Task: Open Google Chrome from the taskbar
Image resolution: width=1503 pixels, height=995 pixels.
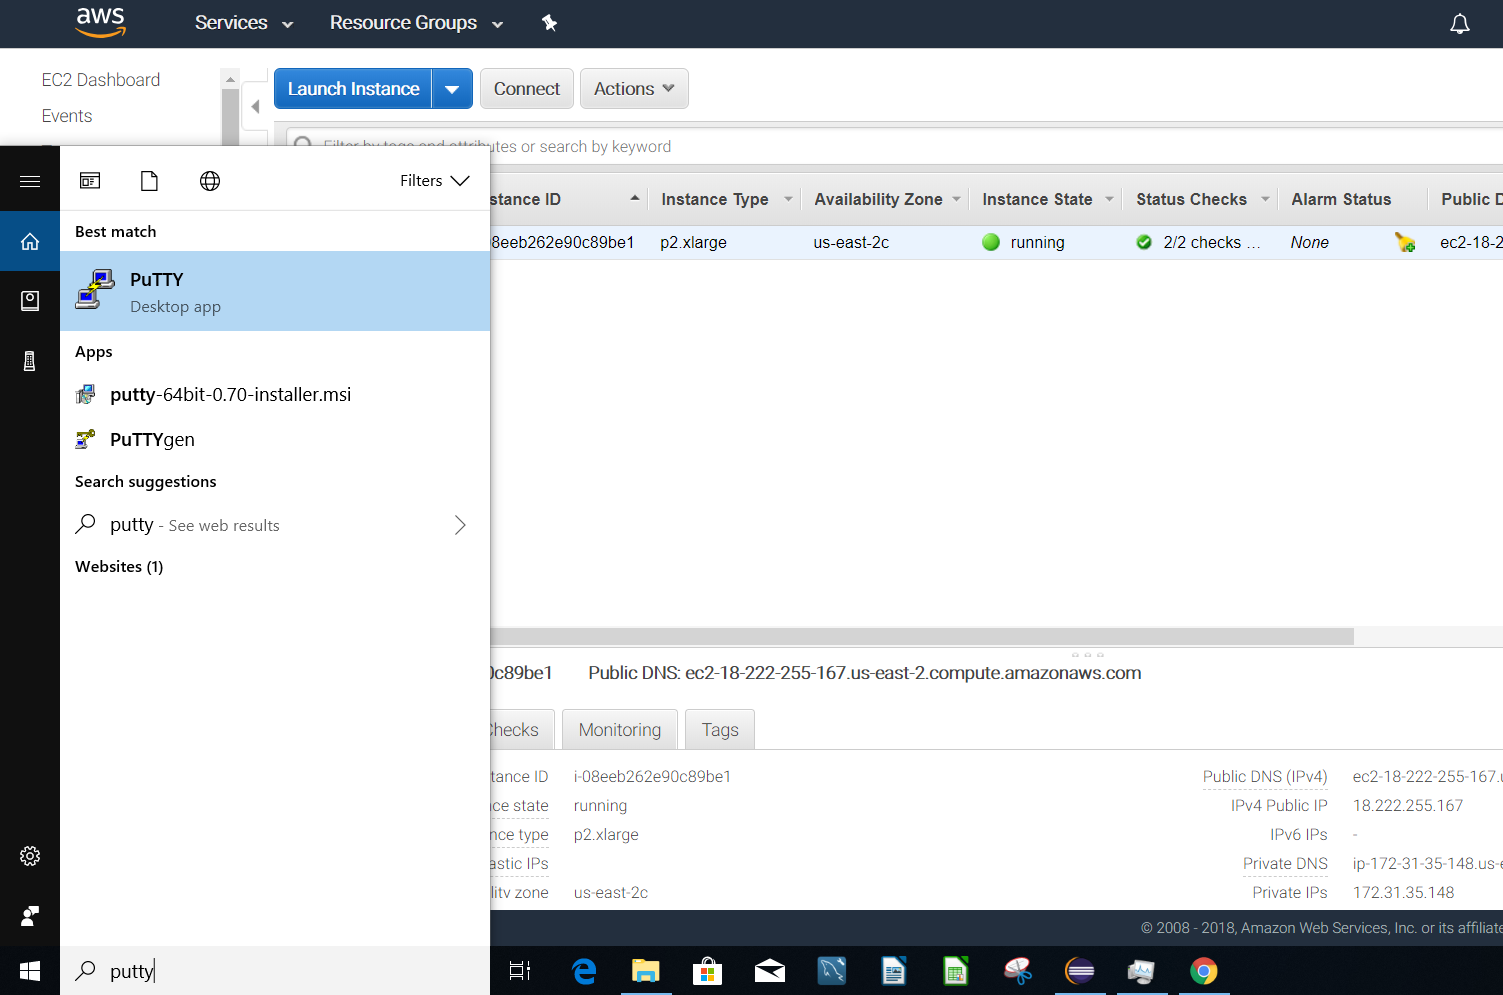Action: coord(1204,970)
